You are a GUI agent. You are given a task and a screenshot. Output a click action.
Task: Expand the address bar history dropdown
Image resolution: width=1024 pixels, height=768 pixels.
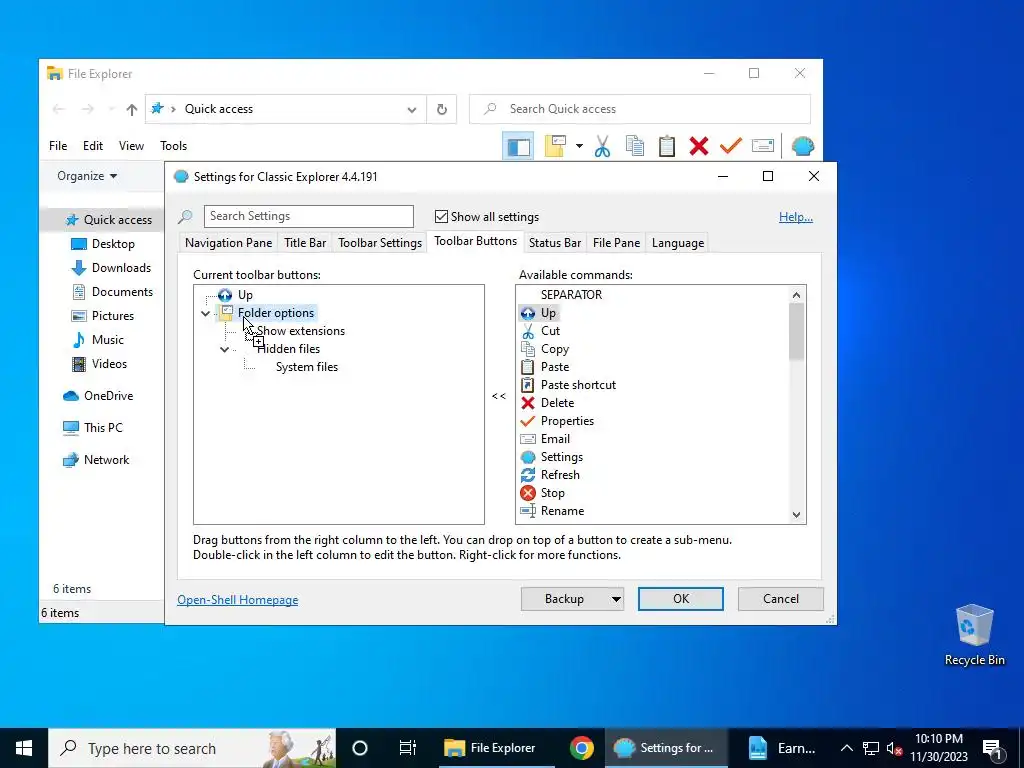pyautogui.click(x=411, y=109)
